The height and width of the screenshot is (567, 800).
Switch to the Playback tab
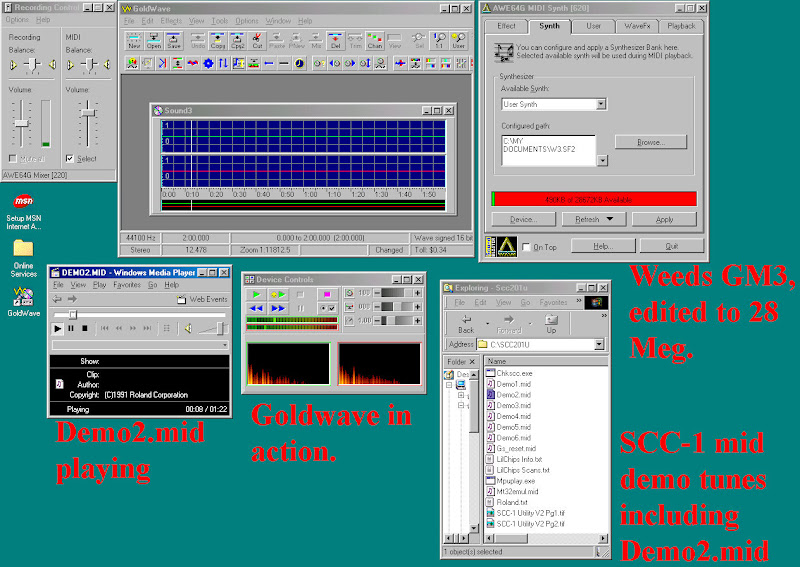681,26
